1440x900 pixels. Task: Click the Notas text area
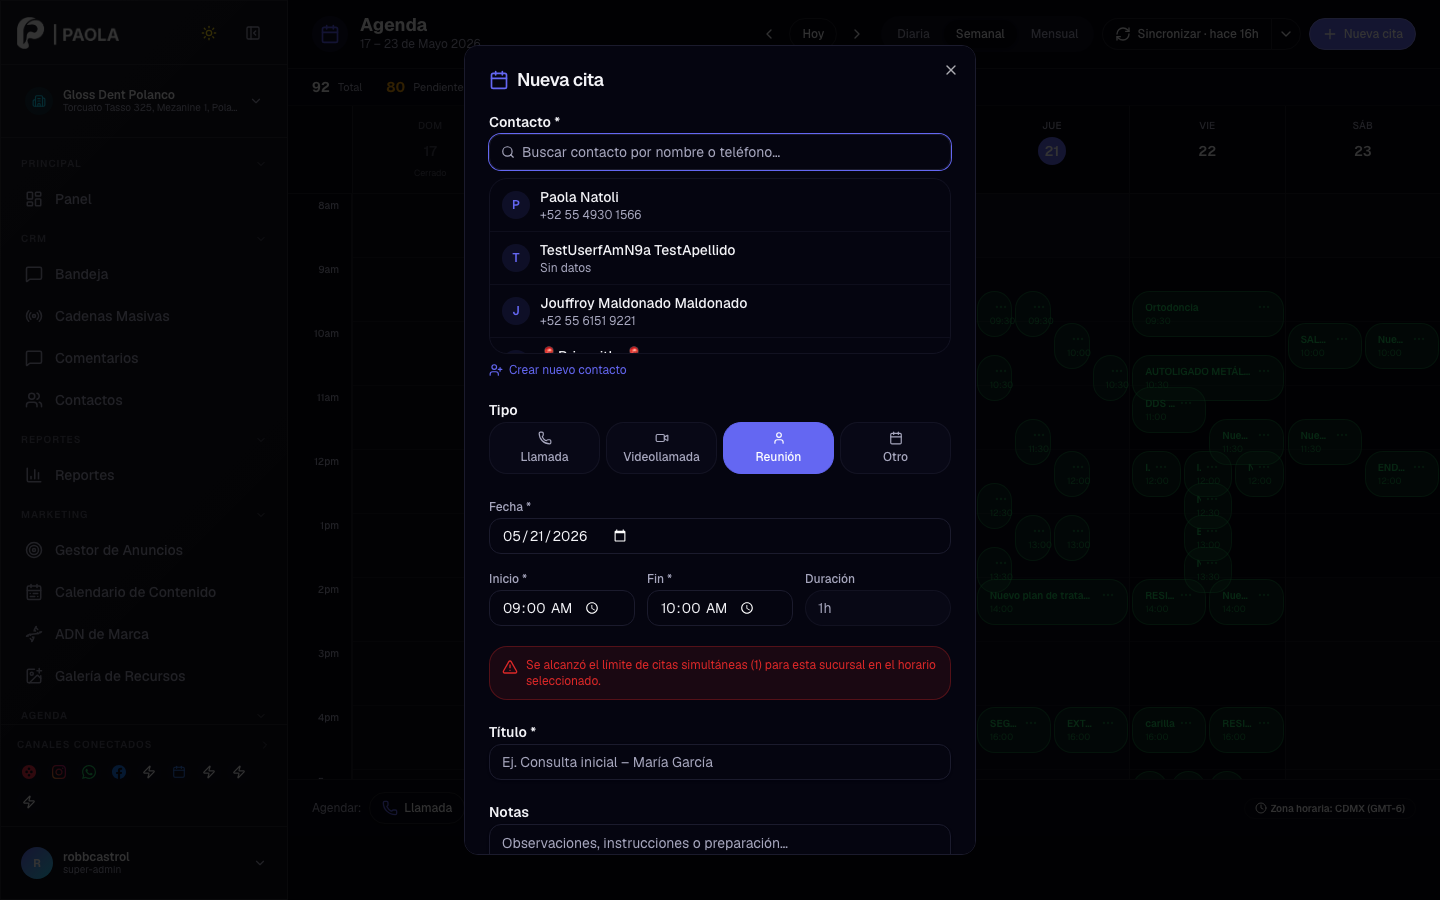click(x=719, y=840)
